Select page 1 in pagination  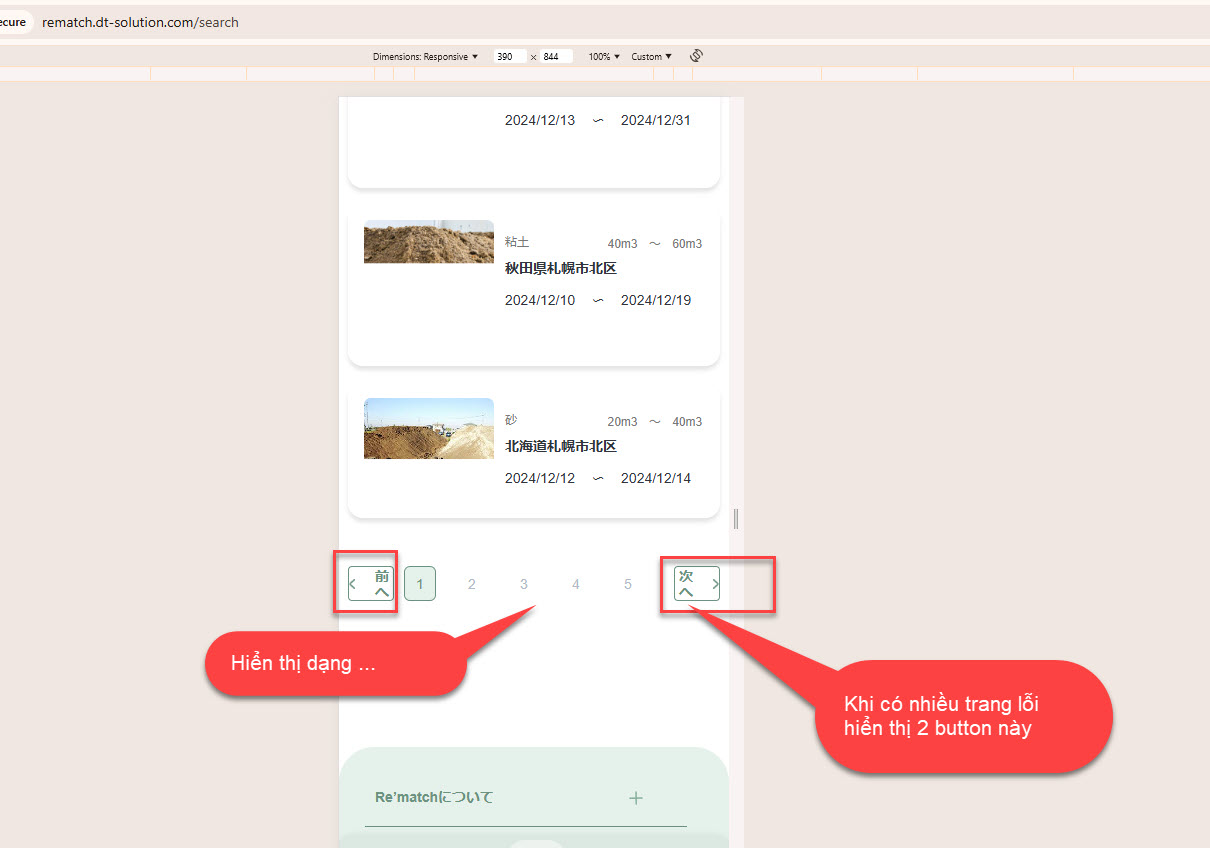[x=420, y=584]
